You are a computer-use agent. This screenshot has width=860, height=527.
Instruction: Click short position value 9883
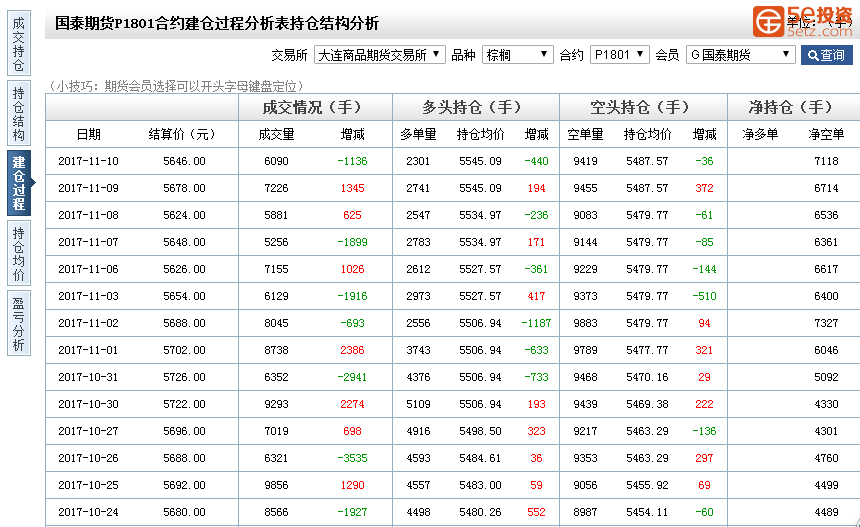tap(585, 323)
